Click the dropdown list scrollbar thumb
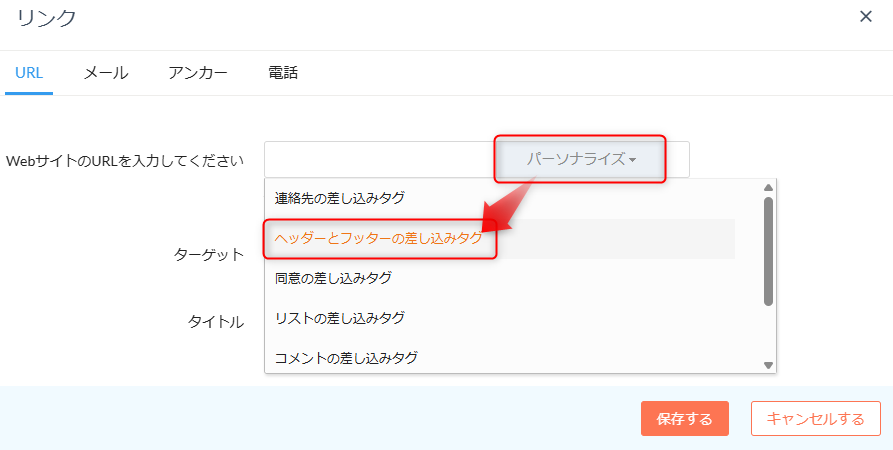 pyautogui.click(x=768, y=250)
